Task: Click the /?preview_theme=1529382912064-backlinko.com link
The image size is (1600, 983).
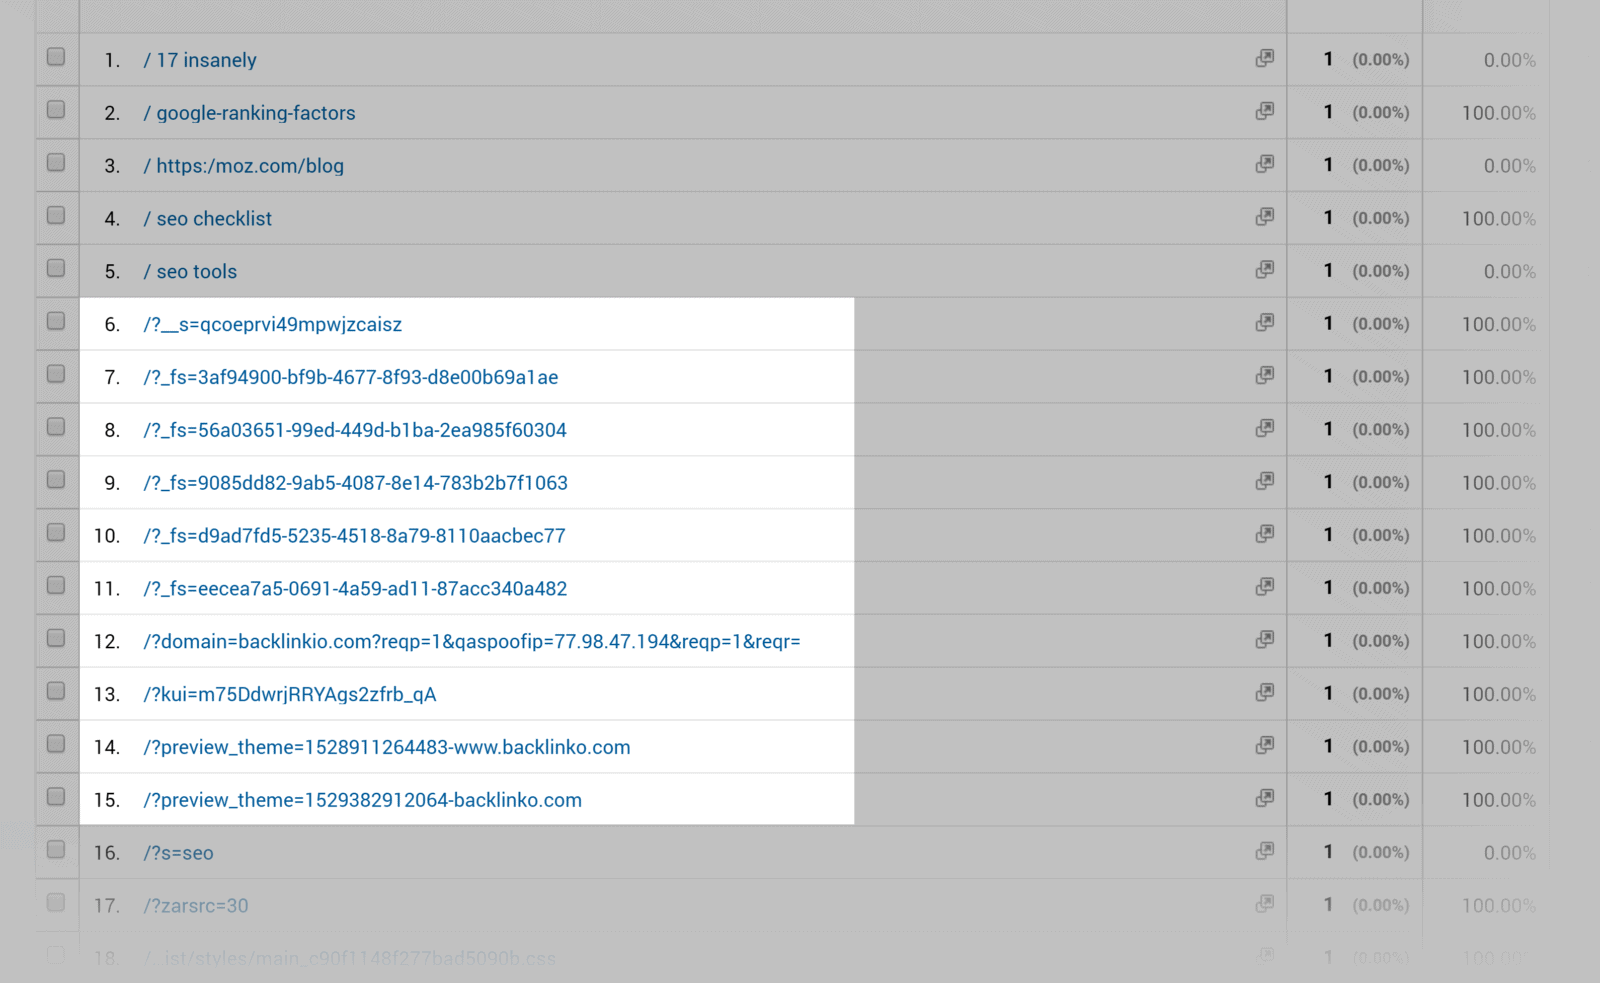Action: tap(362, 799)
